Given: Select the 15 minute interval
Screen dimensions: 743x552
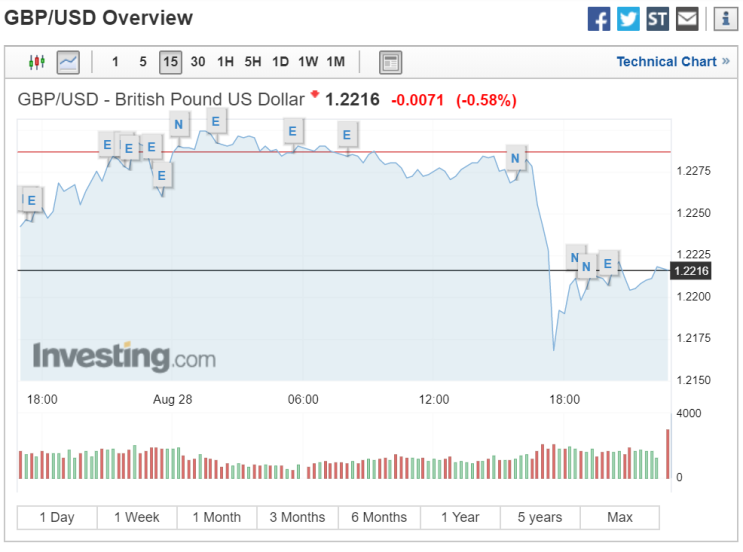Looking at the screenshot, I should [171, 62].
